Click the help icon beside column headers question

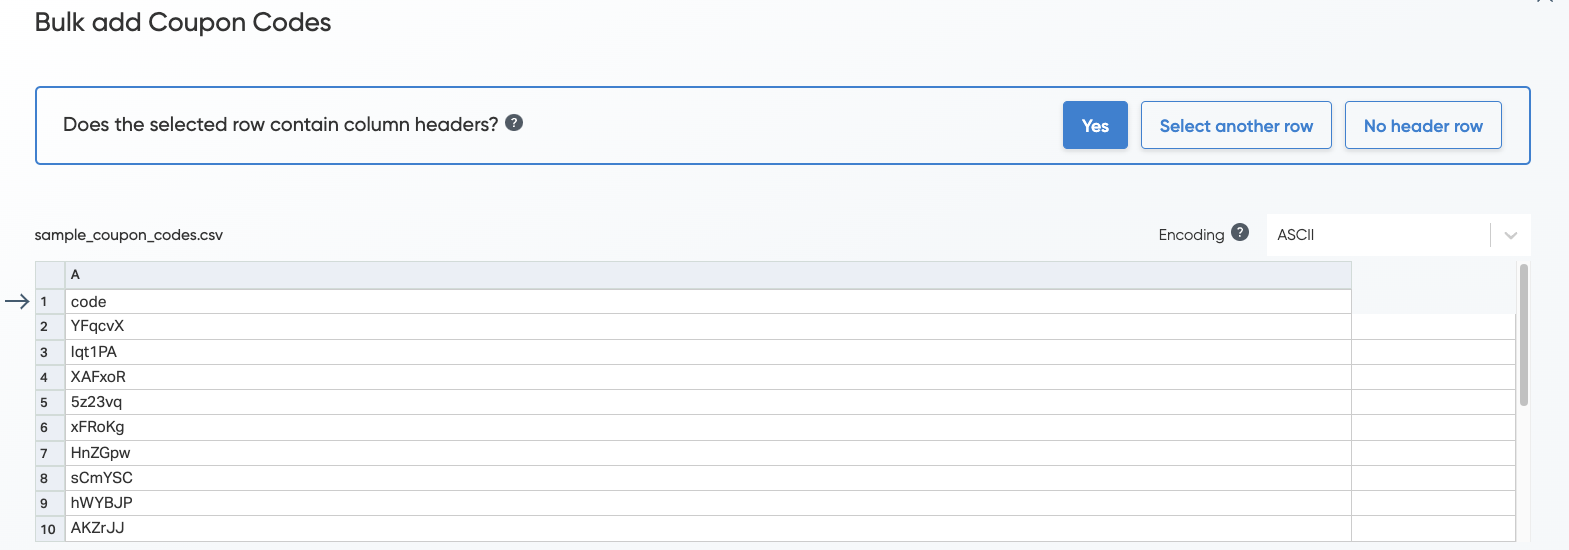pyautogui.click(x=514, y=123)
